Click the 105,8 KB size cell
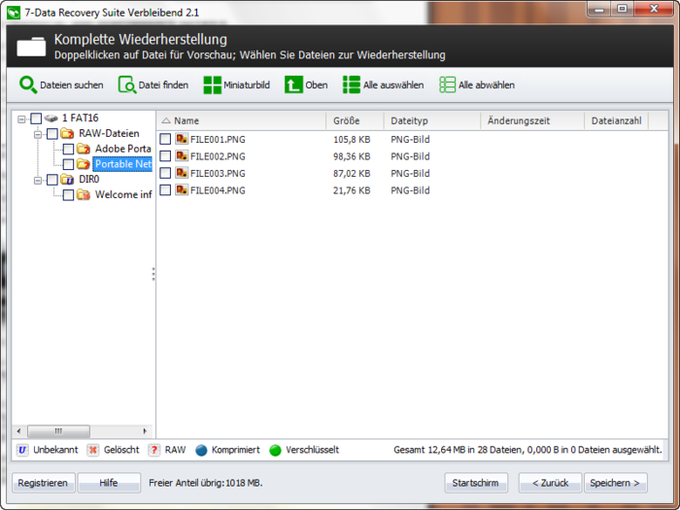 click(351, 139)
